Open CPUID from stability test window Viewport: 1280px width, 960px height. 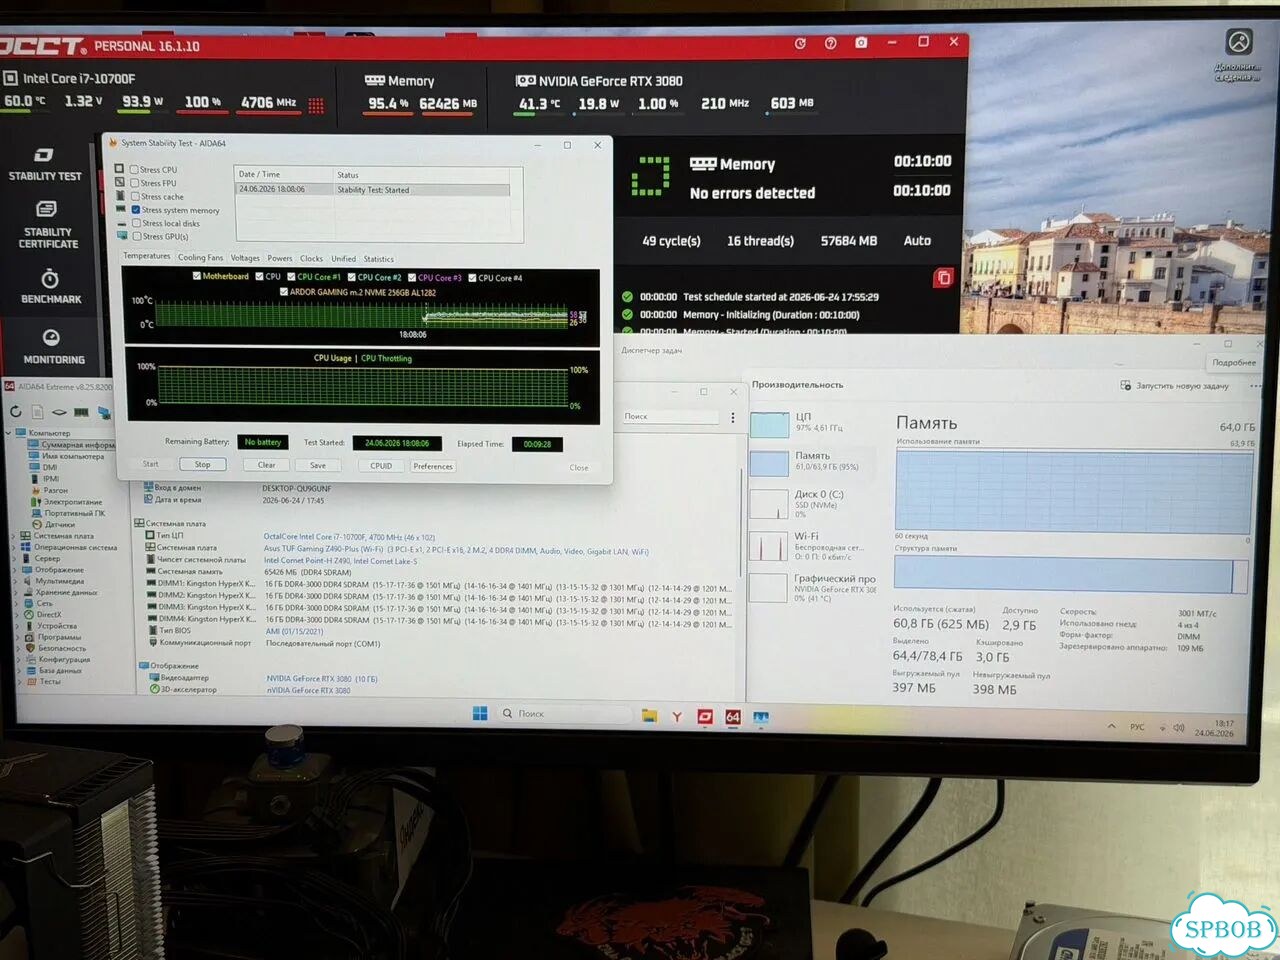pyautogui.click(x=381, y=466)
